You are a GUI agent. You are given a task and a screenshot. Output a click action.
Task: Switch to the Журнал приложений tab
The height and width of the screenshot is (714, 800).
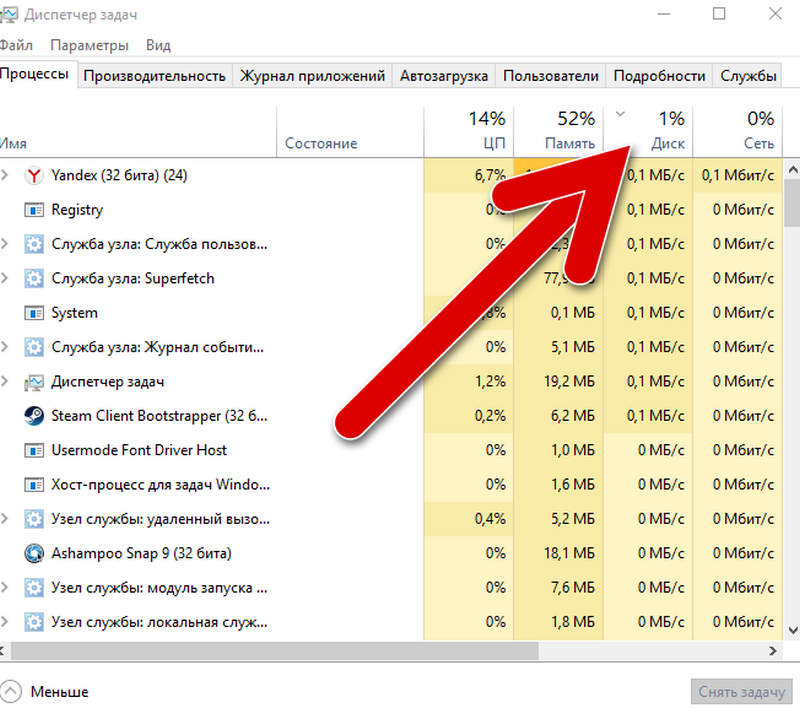pos(312,76)
